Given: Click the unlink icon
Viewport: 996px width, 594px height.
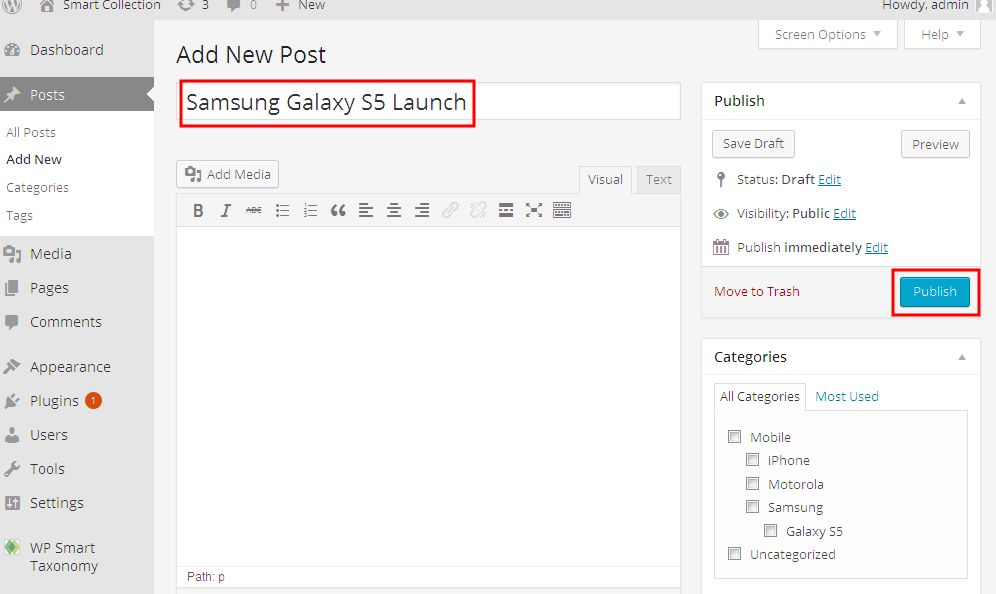Looking at the screenshot, I should click(x=478, y=210).
